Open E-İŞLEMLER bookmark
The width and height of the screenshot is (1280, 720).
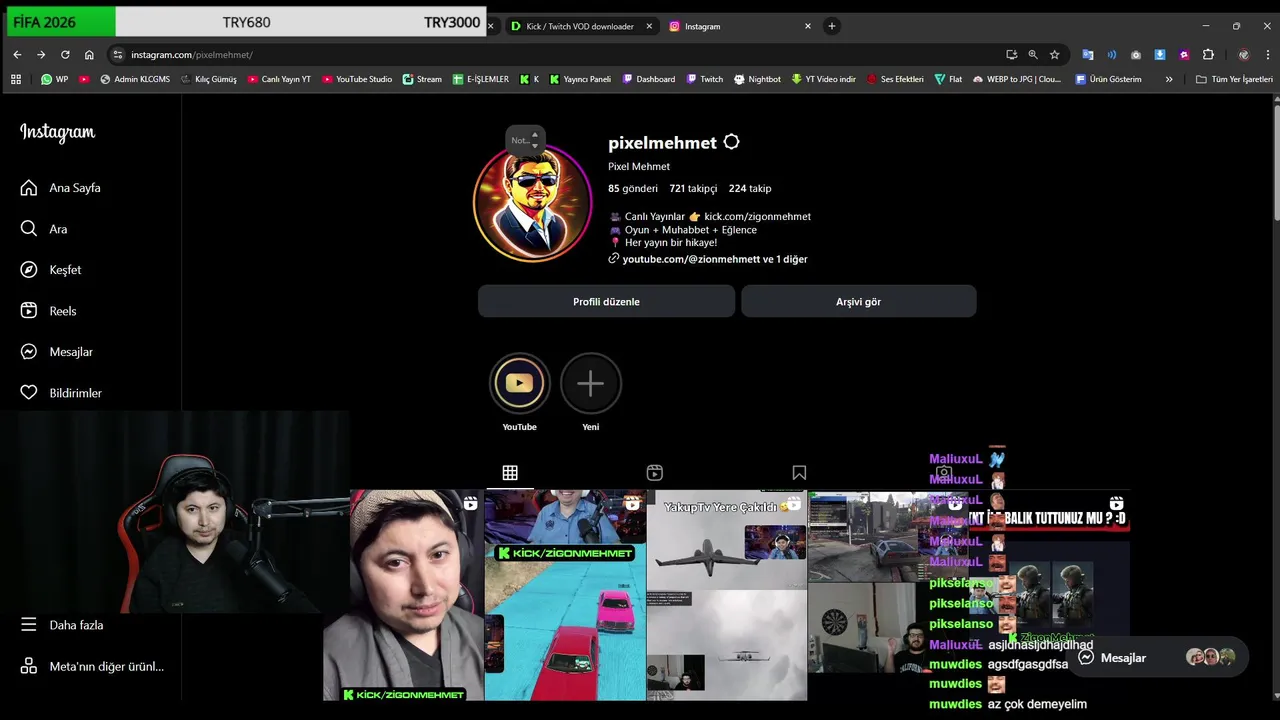point(481,79)
